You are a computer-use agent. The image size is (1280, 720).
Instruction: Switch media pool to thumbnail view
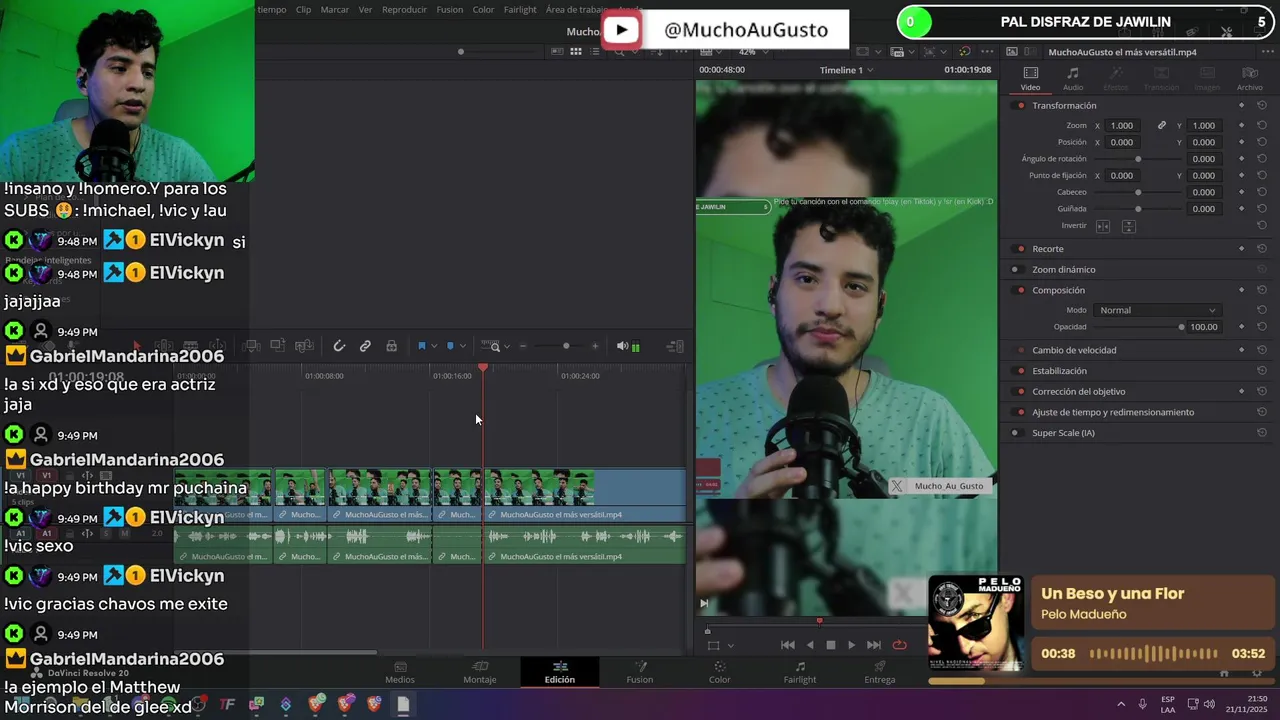(x=576, y=51)
